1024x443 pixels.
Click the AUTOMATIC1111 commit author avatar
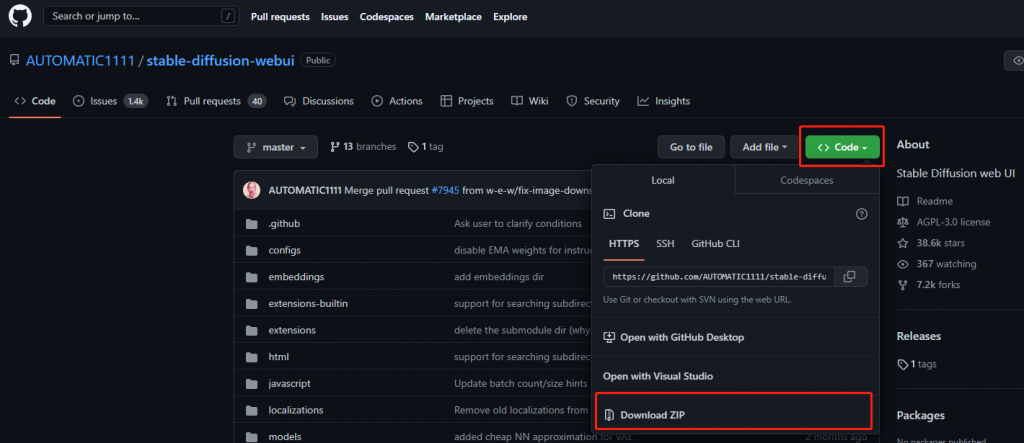[251, 190]
